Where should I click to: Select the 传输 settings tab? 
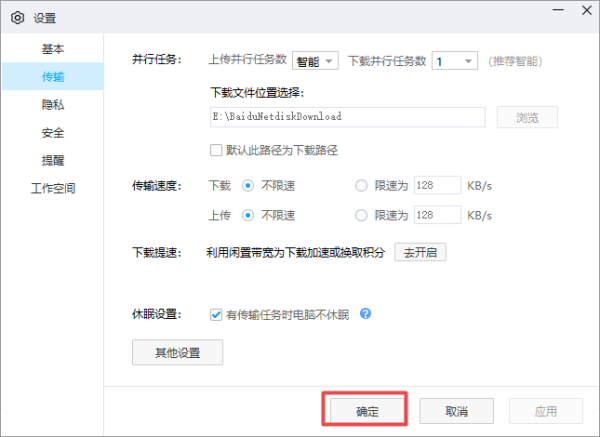[53, 77]
